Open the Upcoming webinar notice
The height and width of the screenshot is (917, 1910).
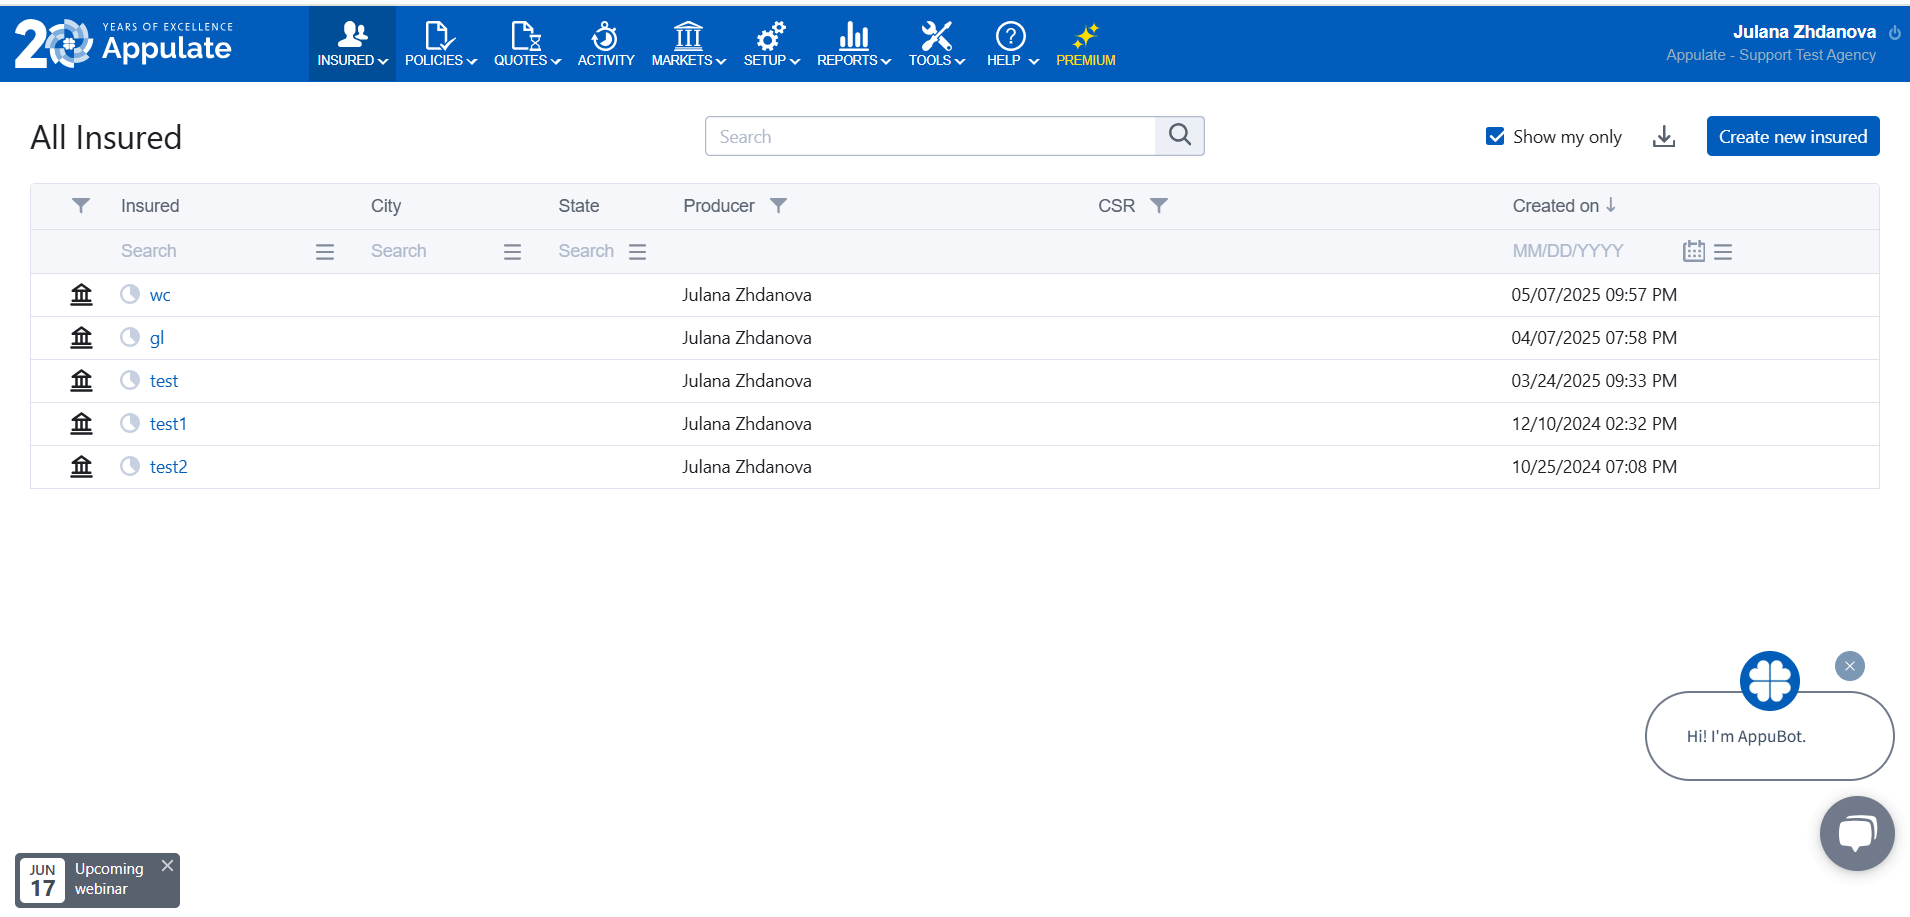pyautogui.click(x=96, y=879)
